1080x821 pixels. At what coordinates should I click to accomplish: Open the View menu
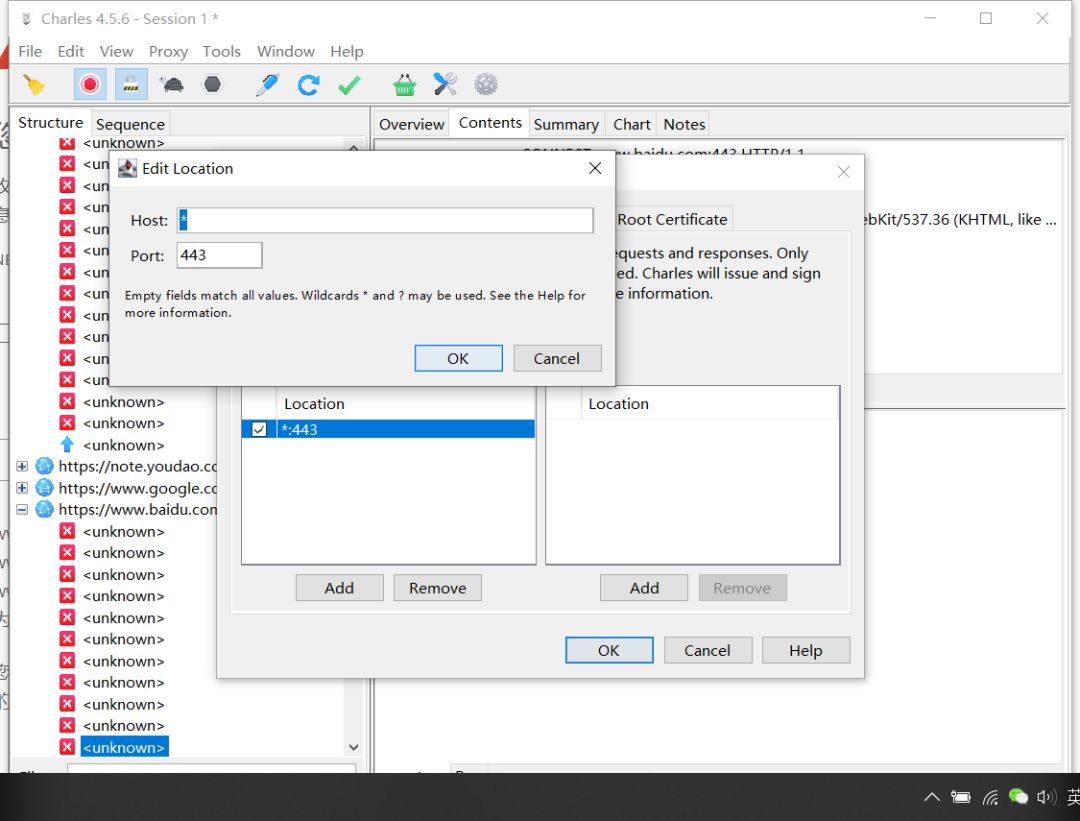(116, 52)
